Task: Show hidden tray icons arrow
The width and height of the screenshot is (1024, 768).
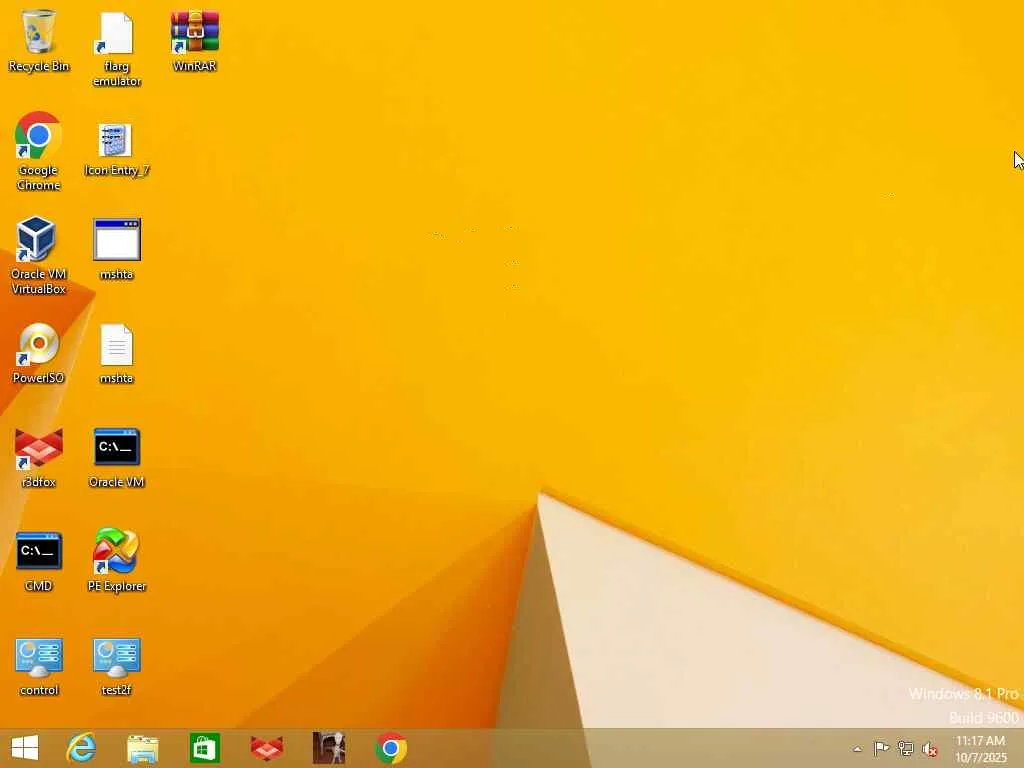Action: click(857, 749)
